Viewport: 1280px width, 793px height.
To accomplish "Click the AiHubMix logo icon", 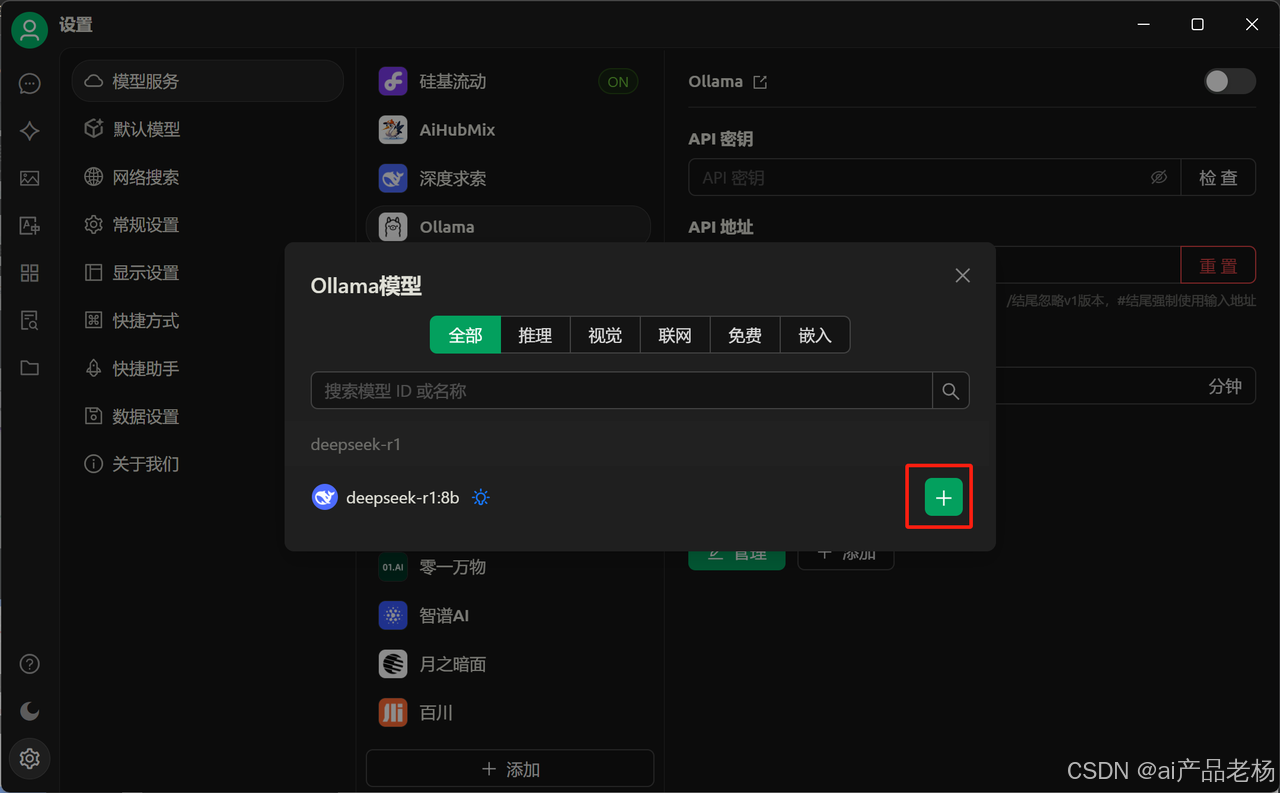I will [x=393, y=130].
